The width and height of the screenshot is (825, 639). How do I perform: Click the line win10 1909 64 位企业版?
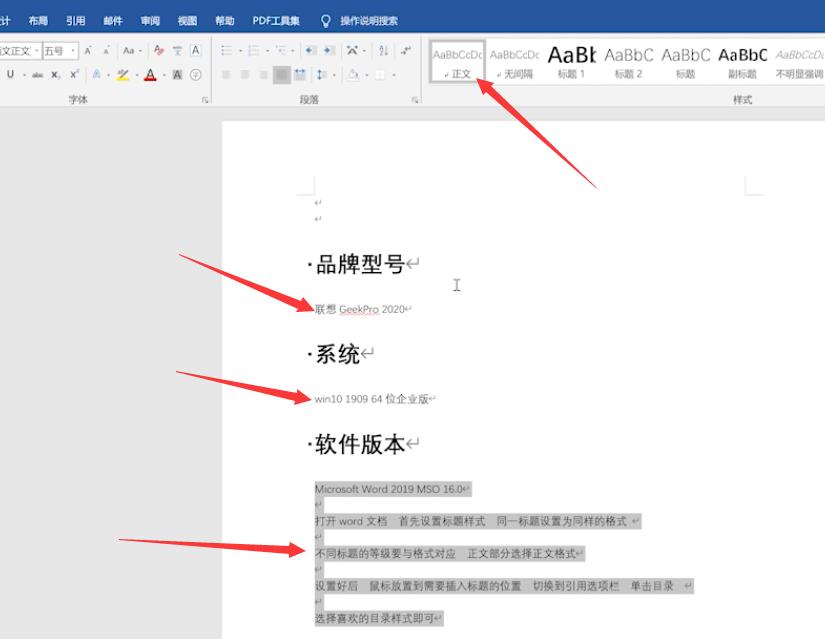pos(372,399)
